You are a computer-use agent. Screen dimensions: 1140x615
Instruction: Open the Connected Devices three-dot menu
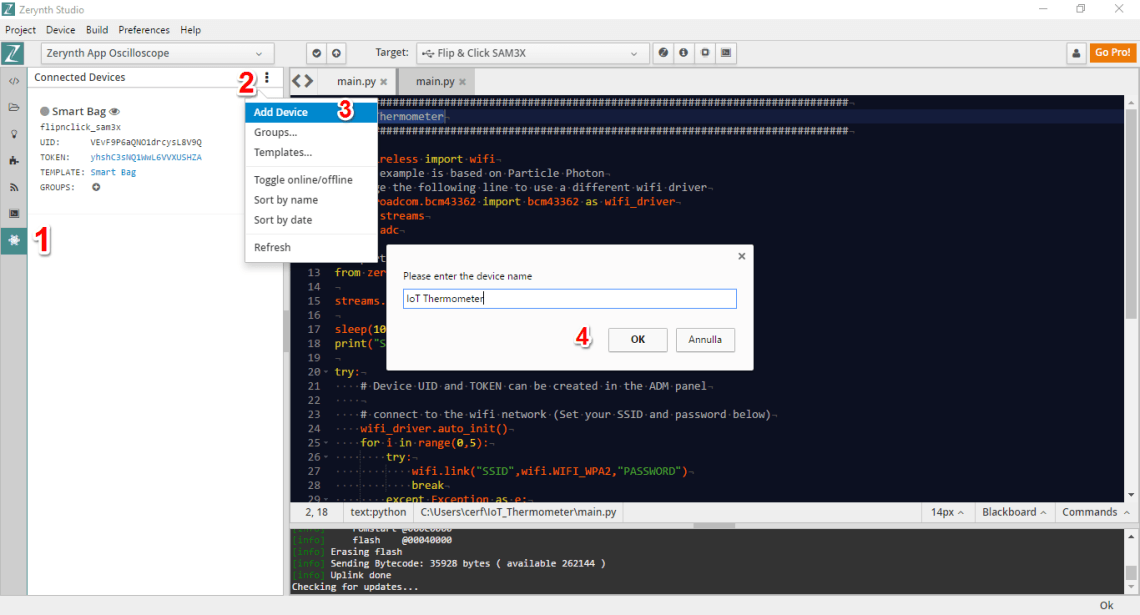(266, 77)
